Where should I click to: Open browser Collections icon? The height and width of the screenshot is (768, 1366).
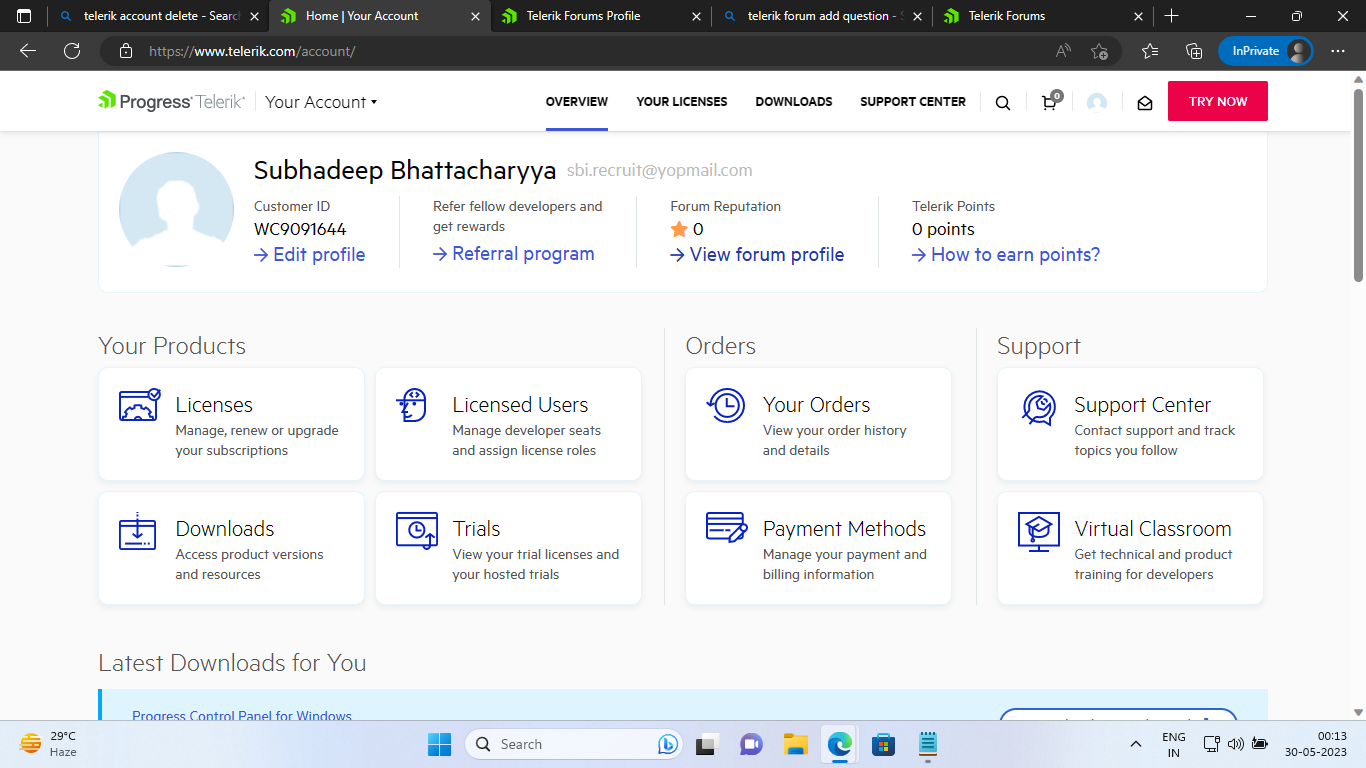[1193, 51]
